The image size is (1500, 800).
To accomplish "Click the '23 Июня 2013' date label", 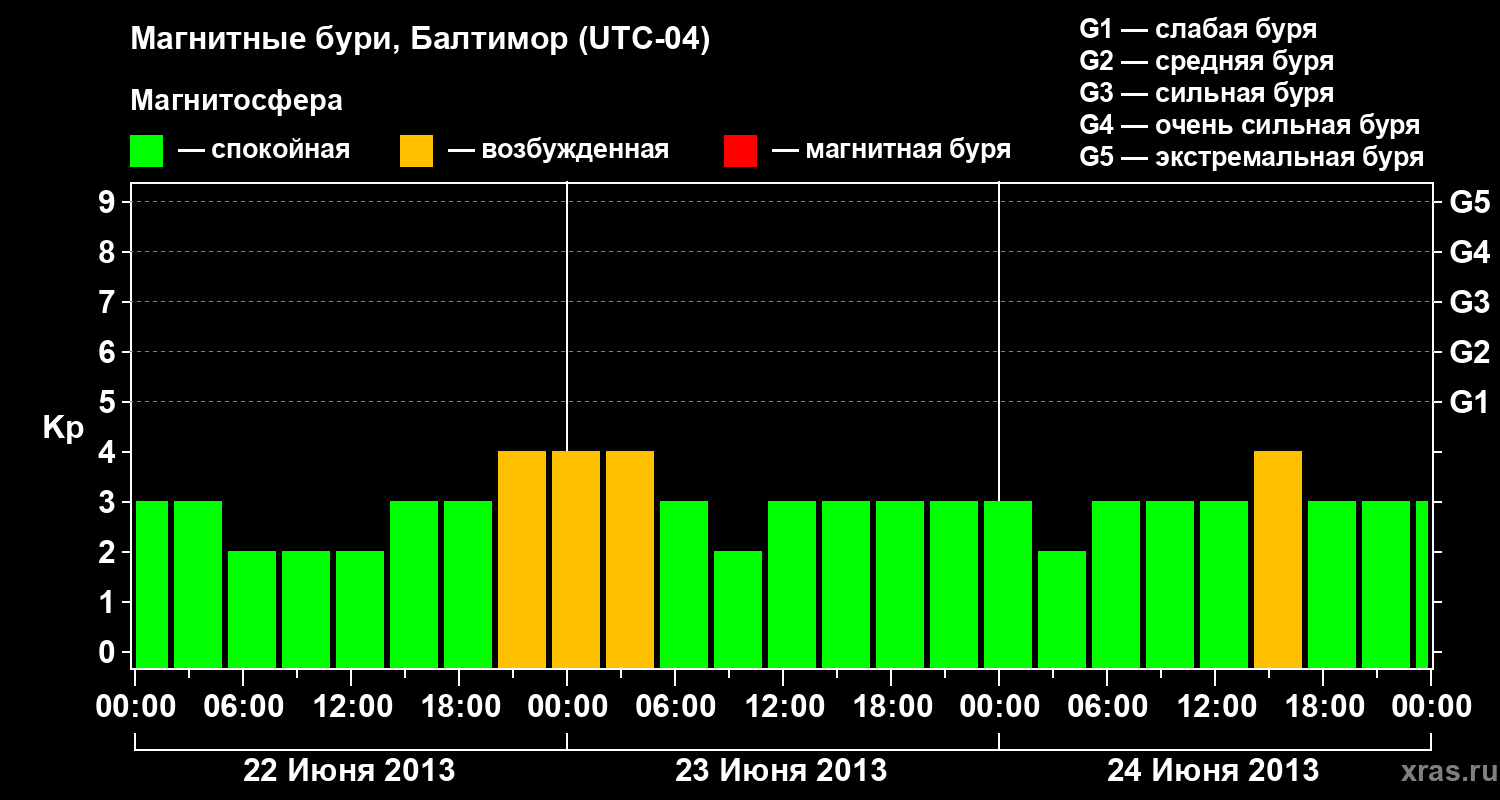I will pos(781,771).
